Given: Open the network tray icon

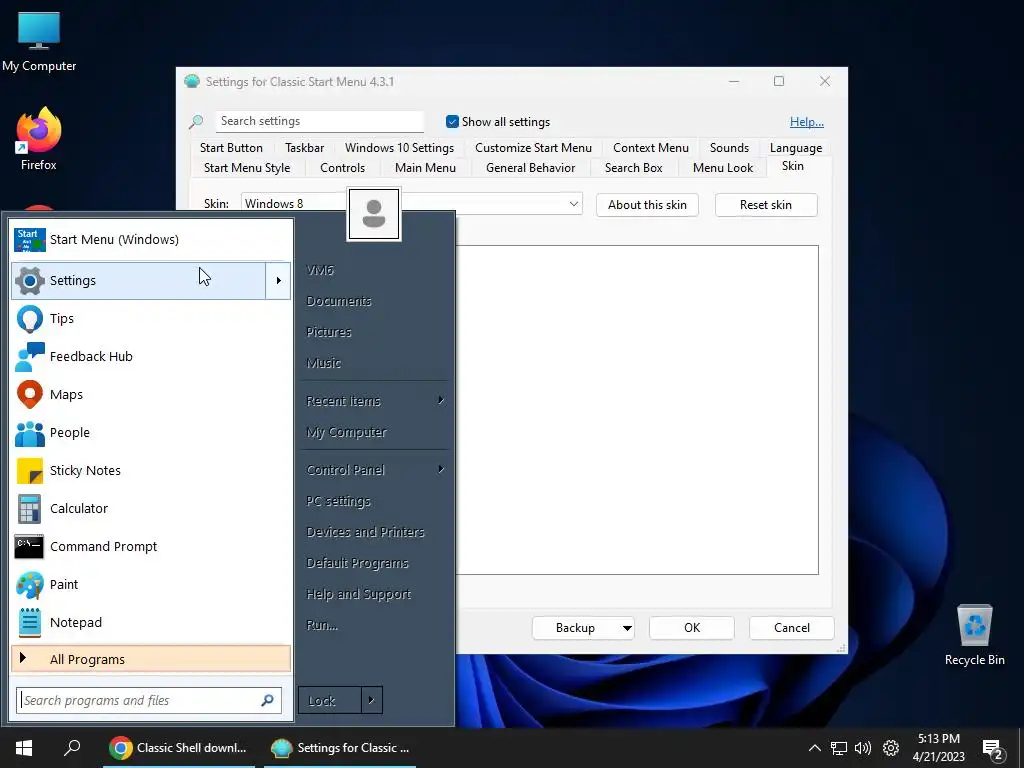Looking at the screenshot, I should (839, 748).
